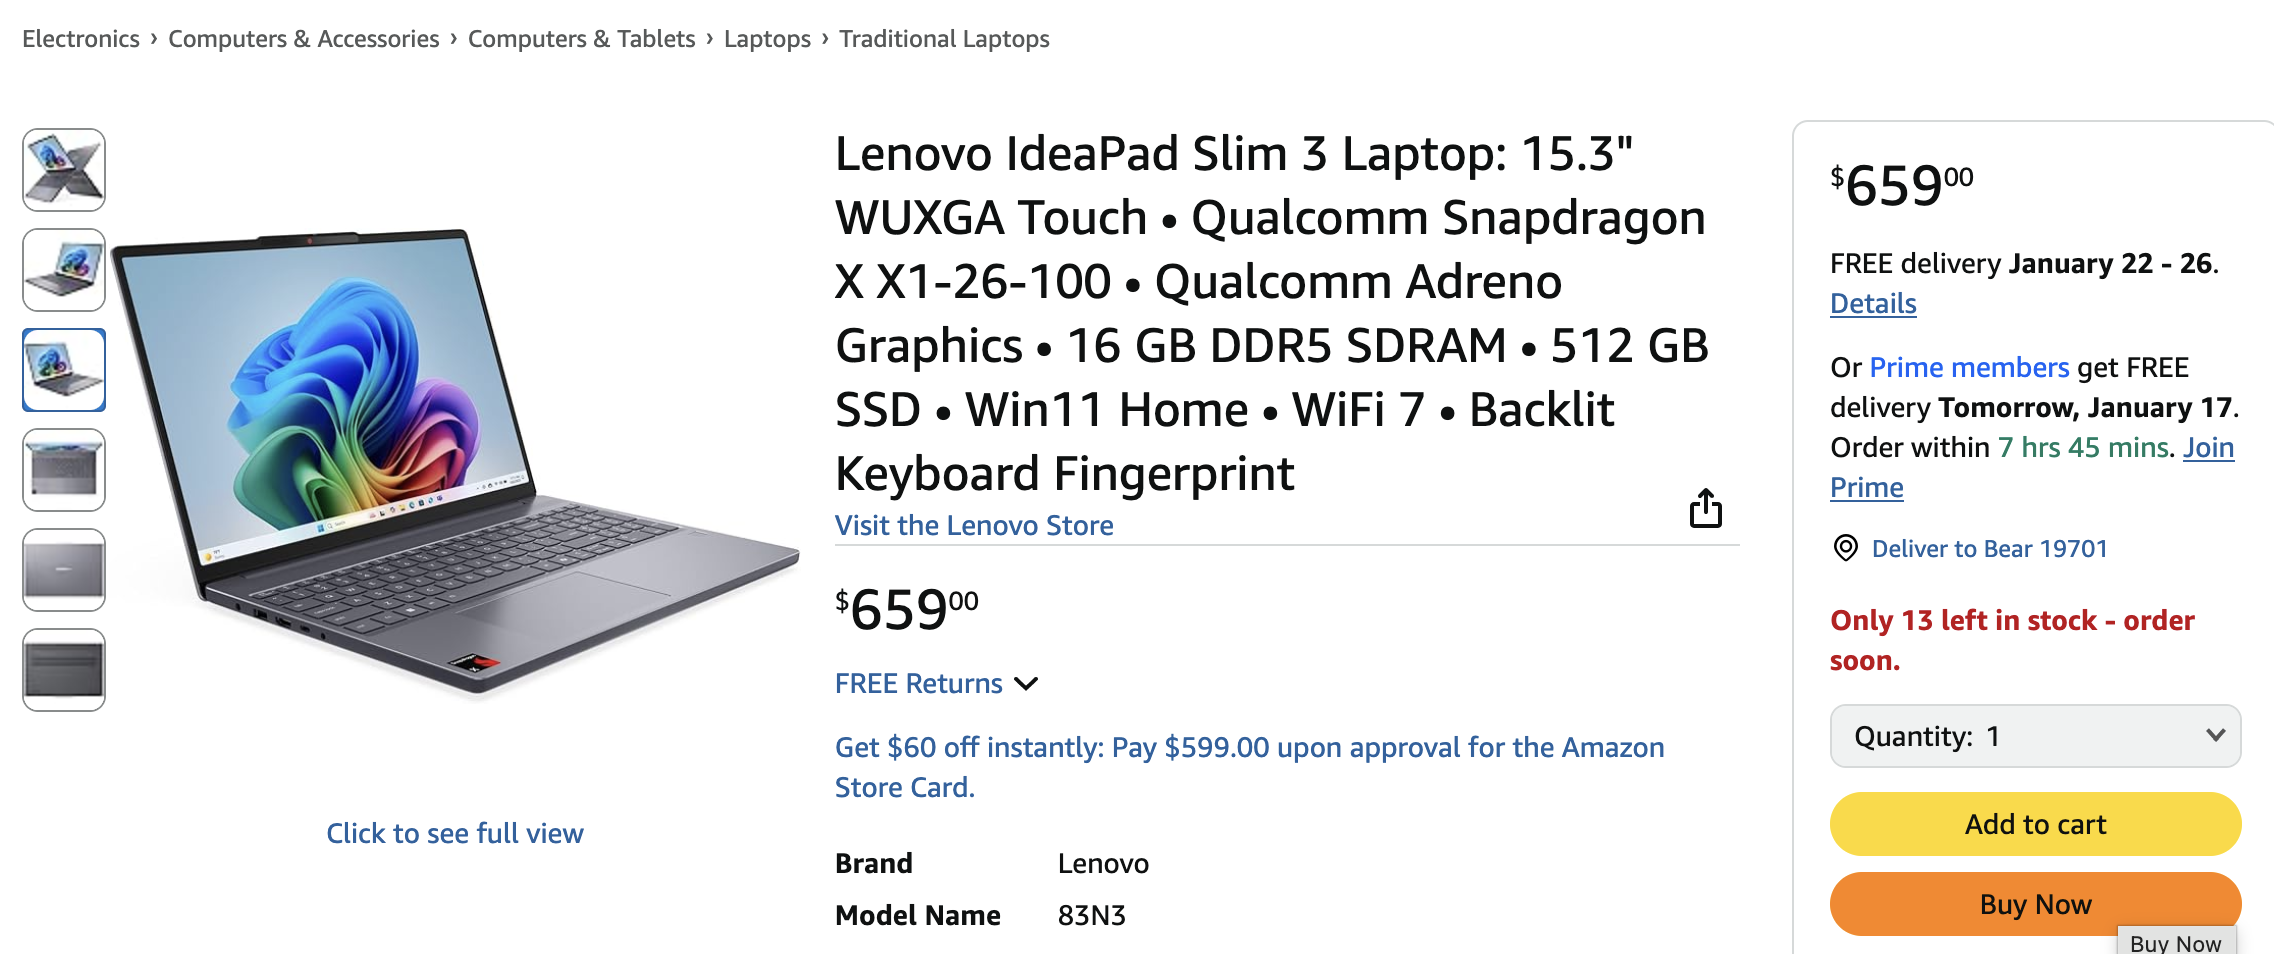This screenshot has width=2274, height=954.
Task: Click the location pin delivery icon
Action: 1845,548
